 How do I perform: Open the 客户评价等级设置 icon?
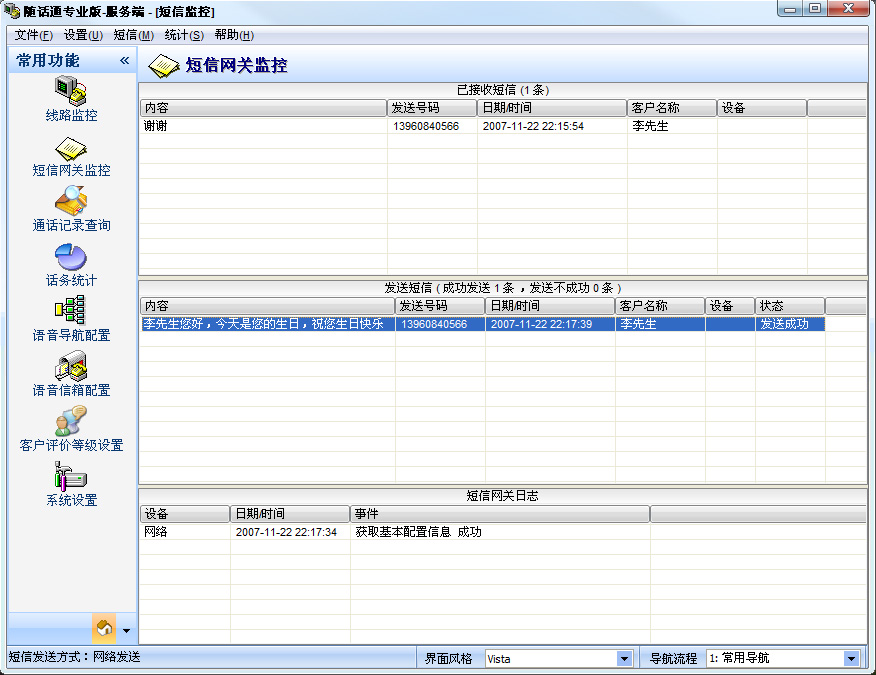click(71, 421)
